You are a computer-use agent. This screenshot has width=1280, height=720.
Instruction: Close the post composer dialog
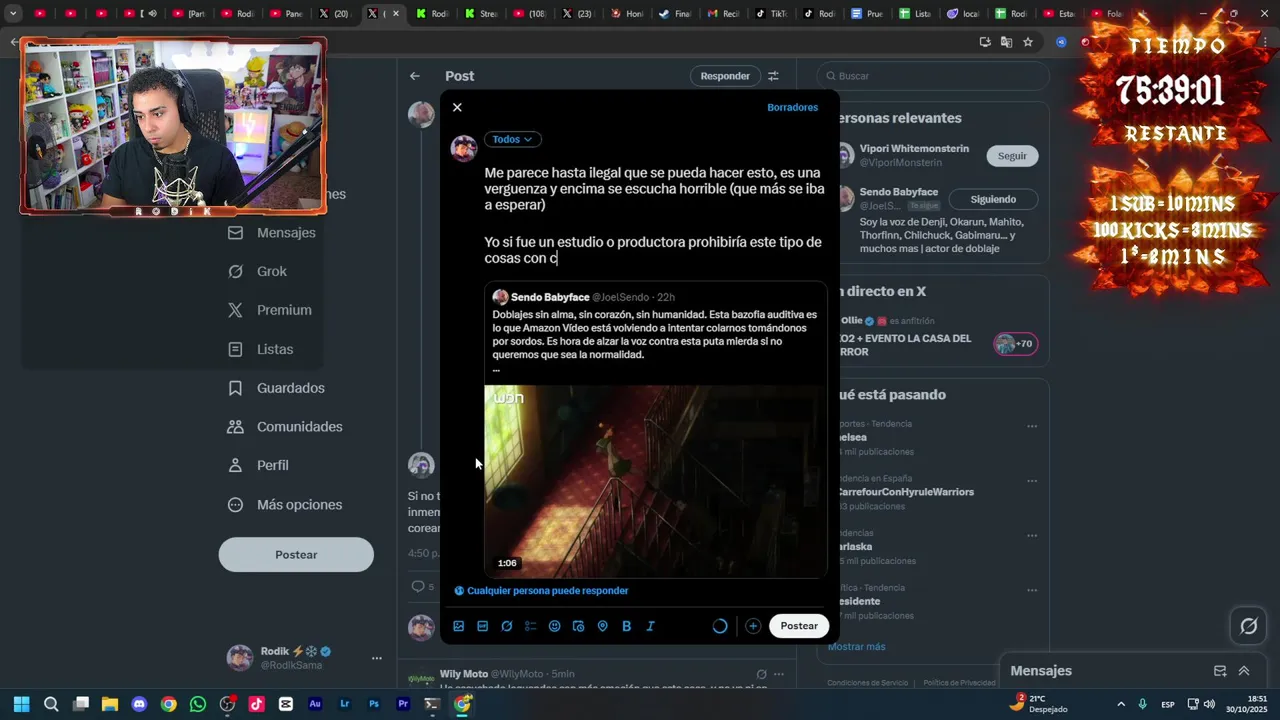(457, 107)
